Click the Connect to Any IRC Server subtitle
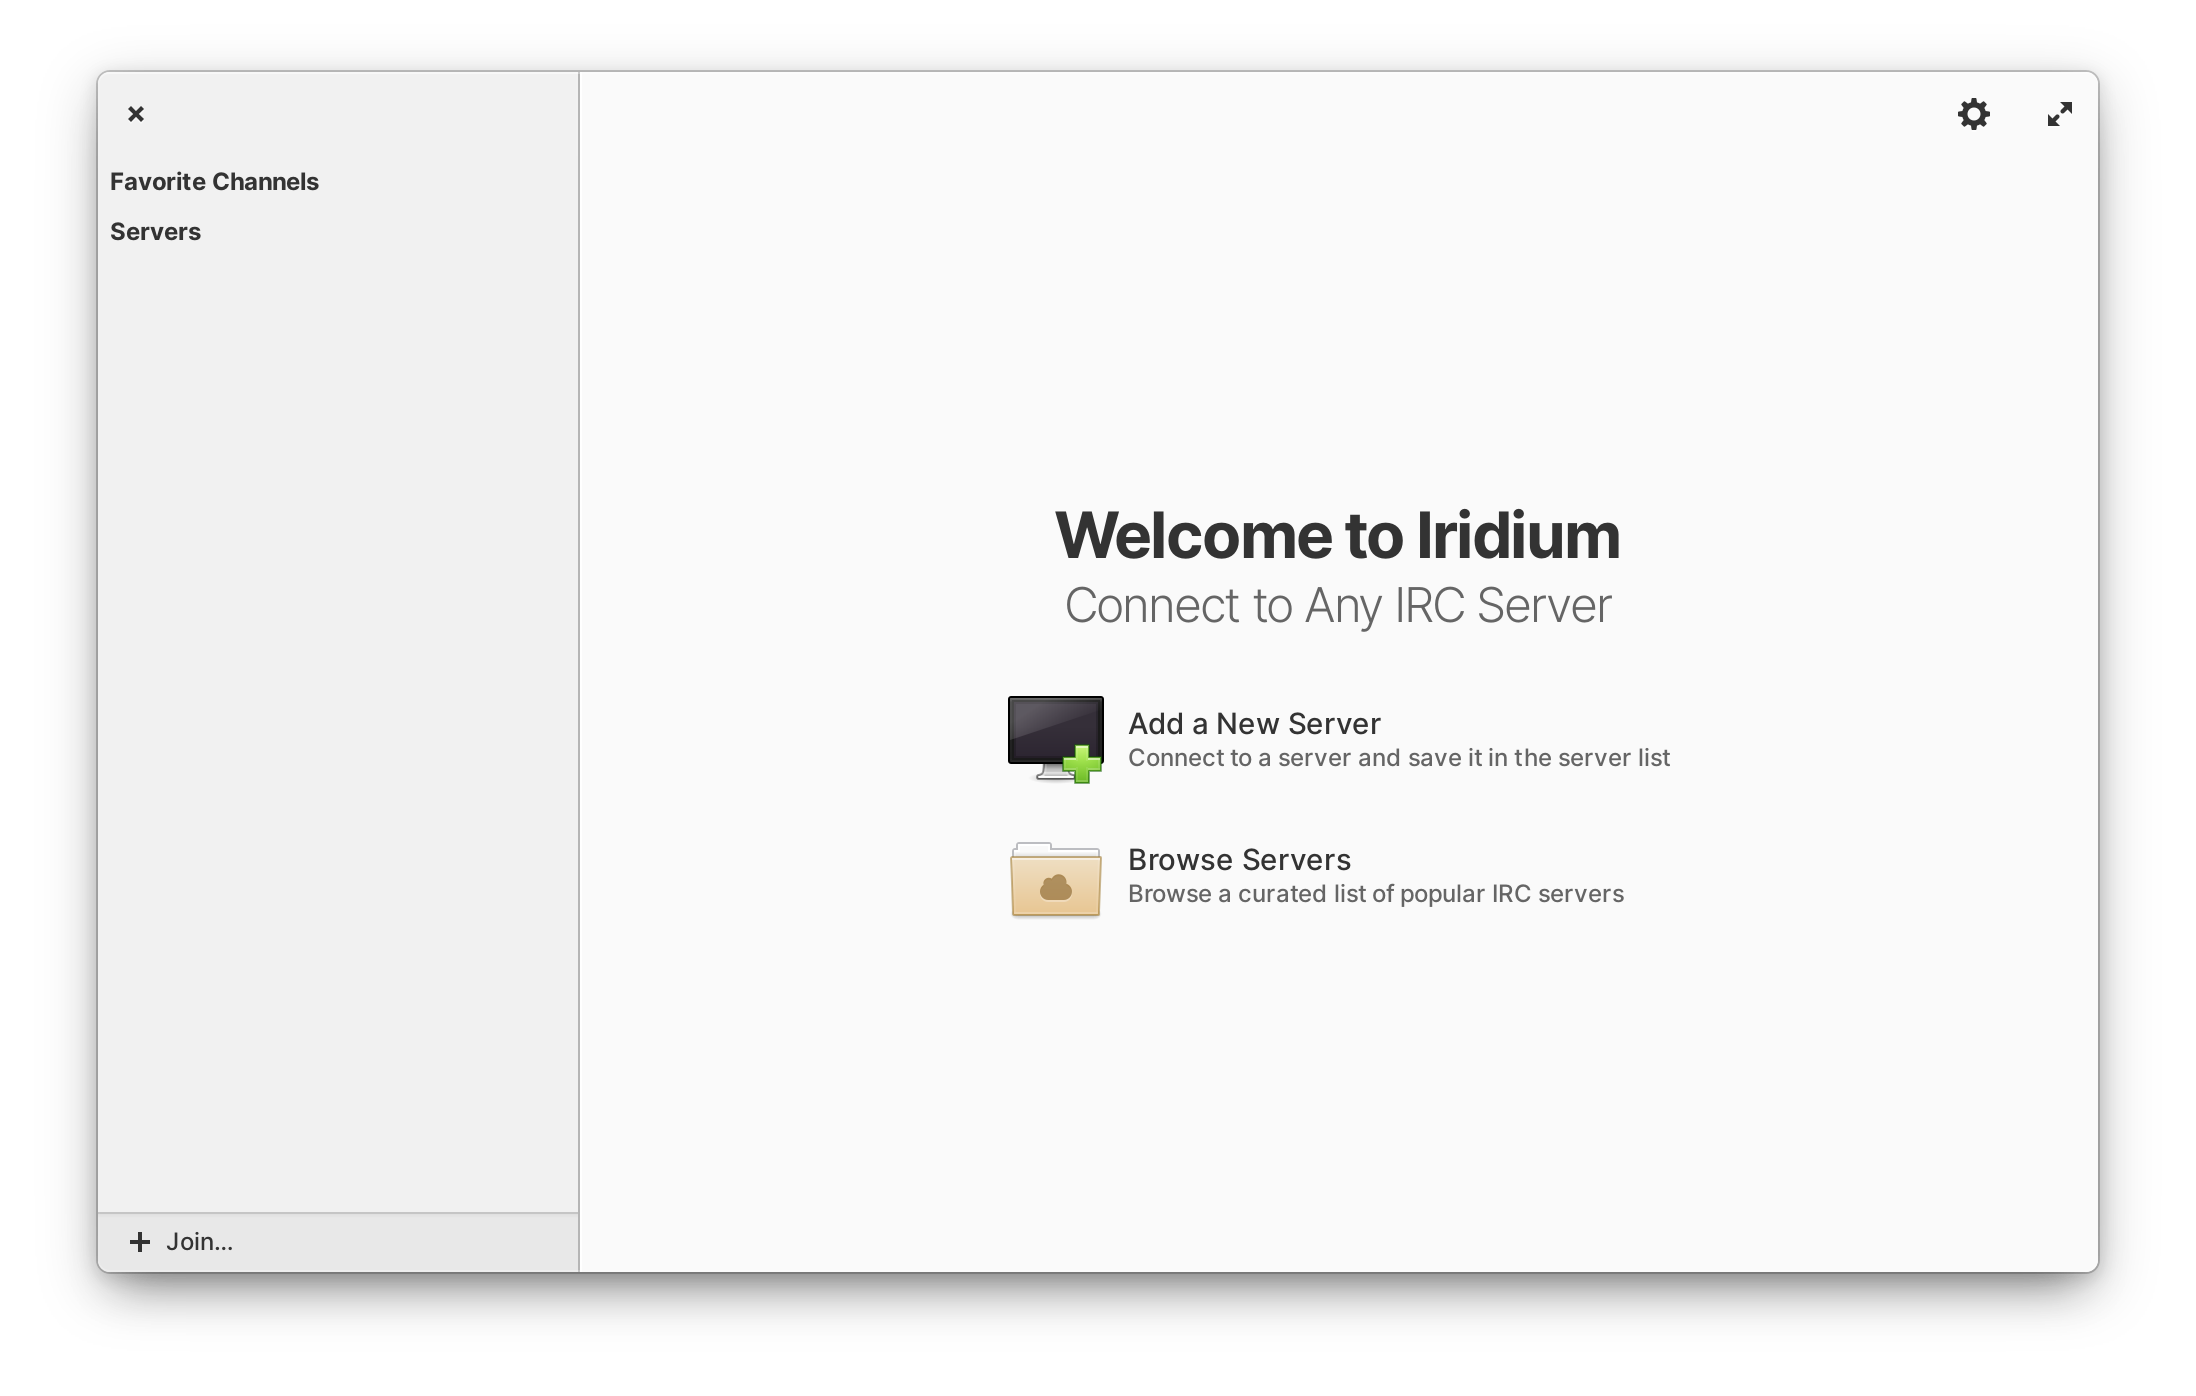Image resolution: width=2196 pixels, height=1396 pixels. tap(1337, 606)
